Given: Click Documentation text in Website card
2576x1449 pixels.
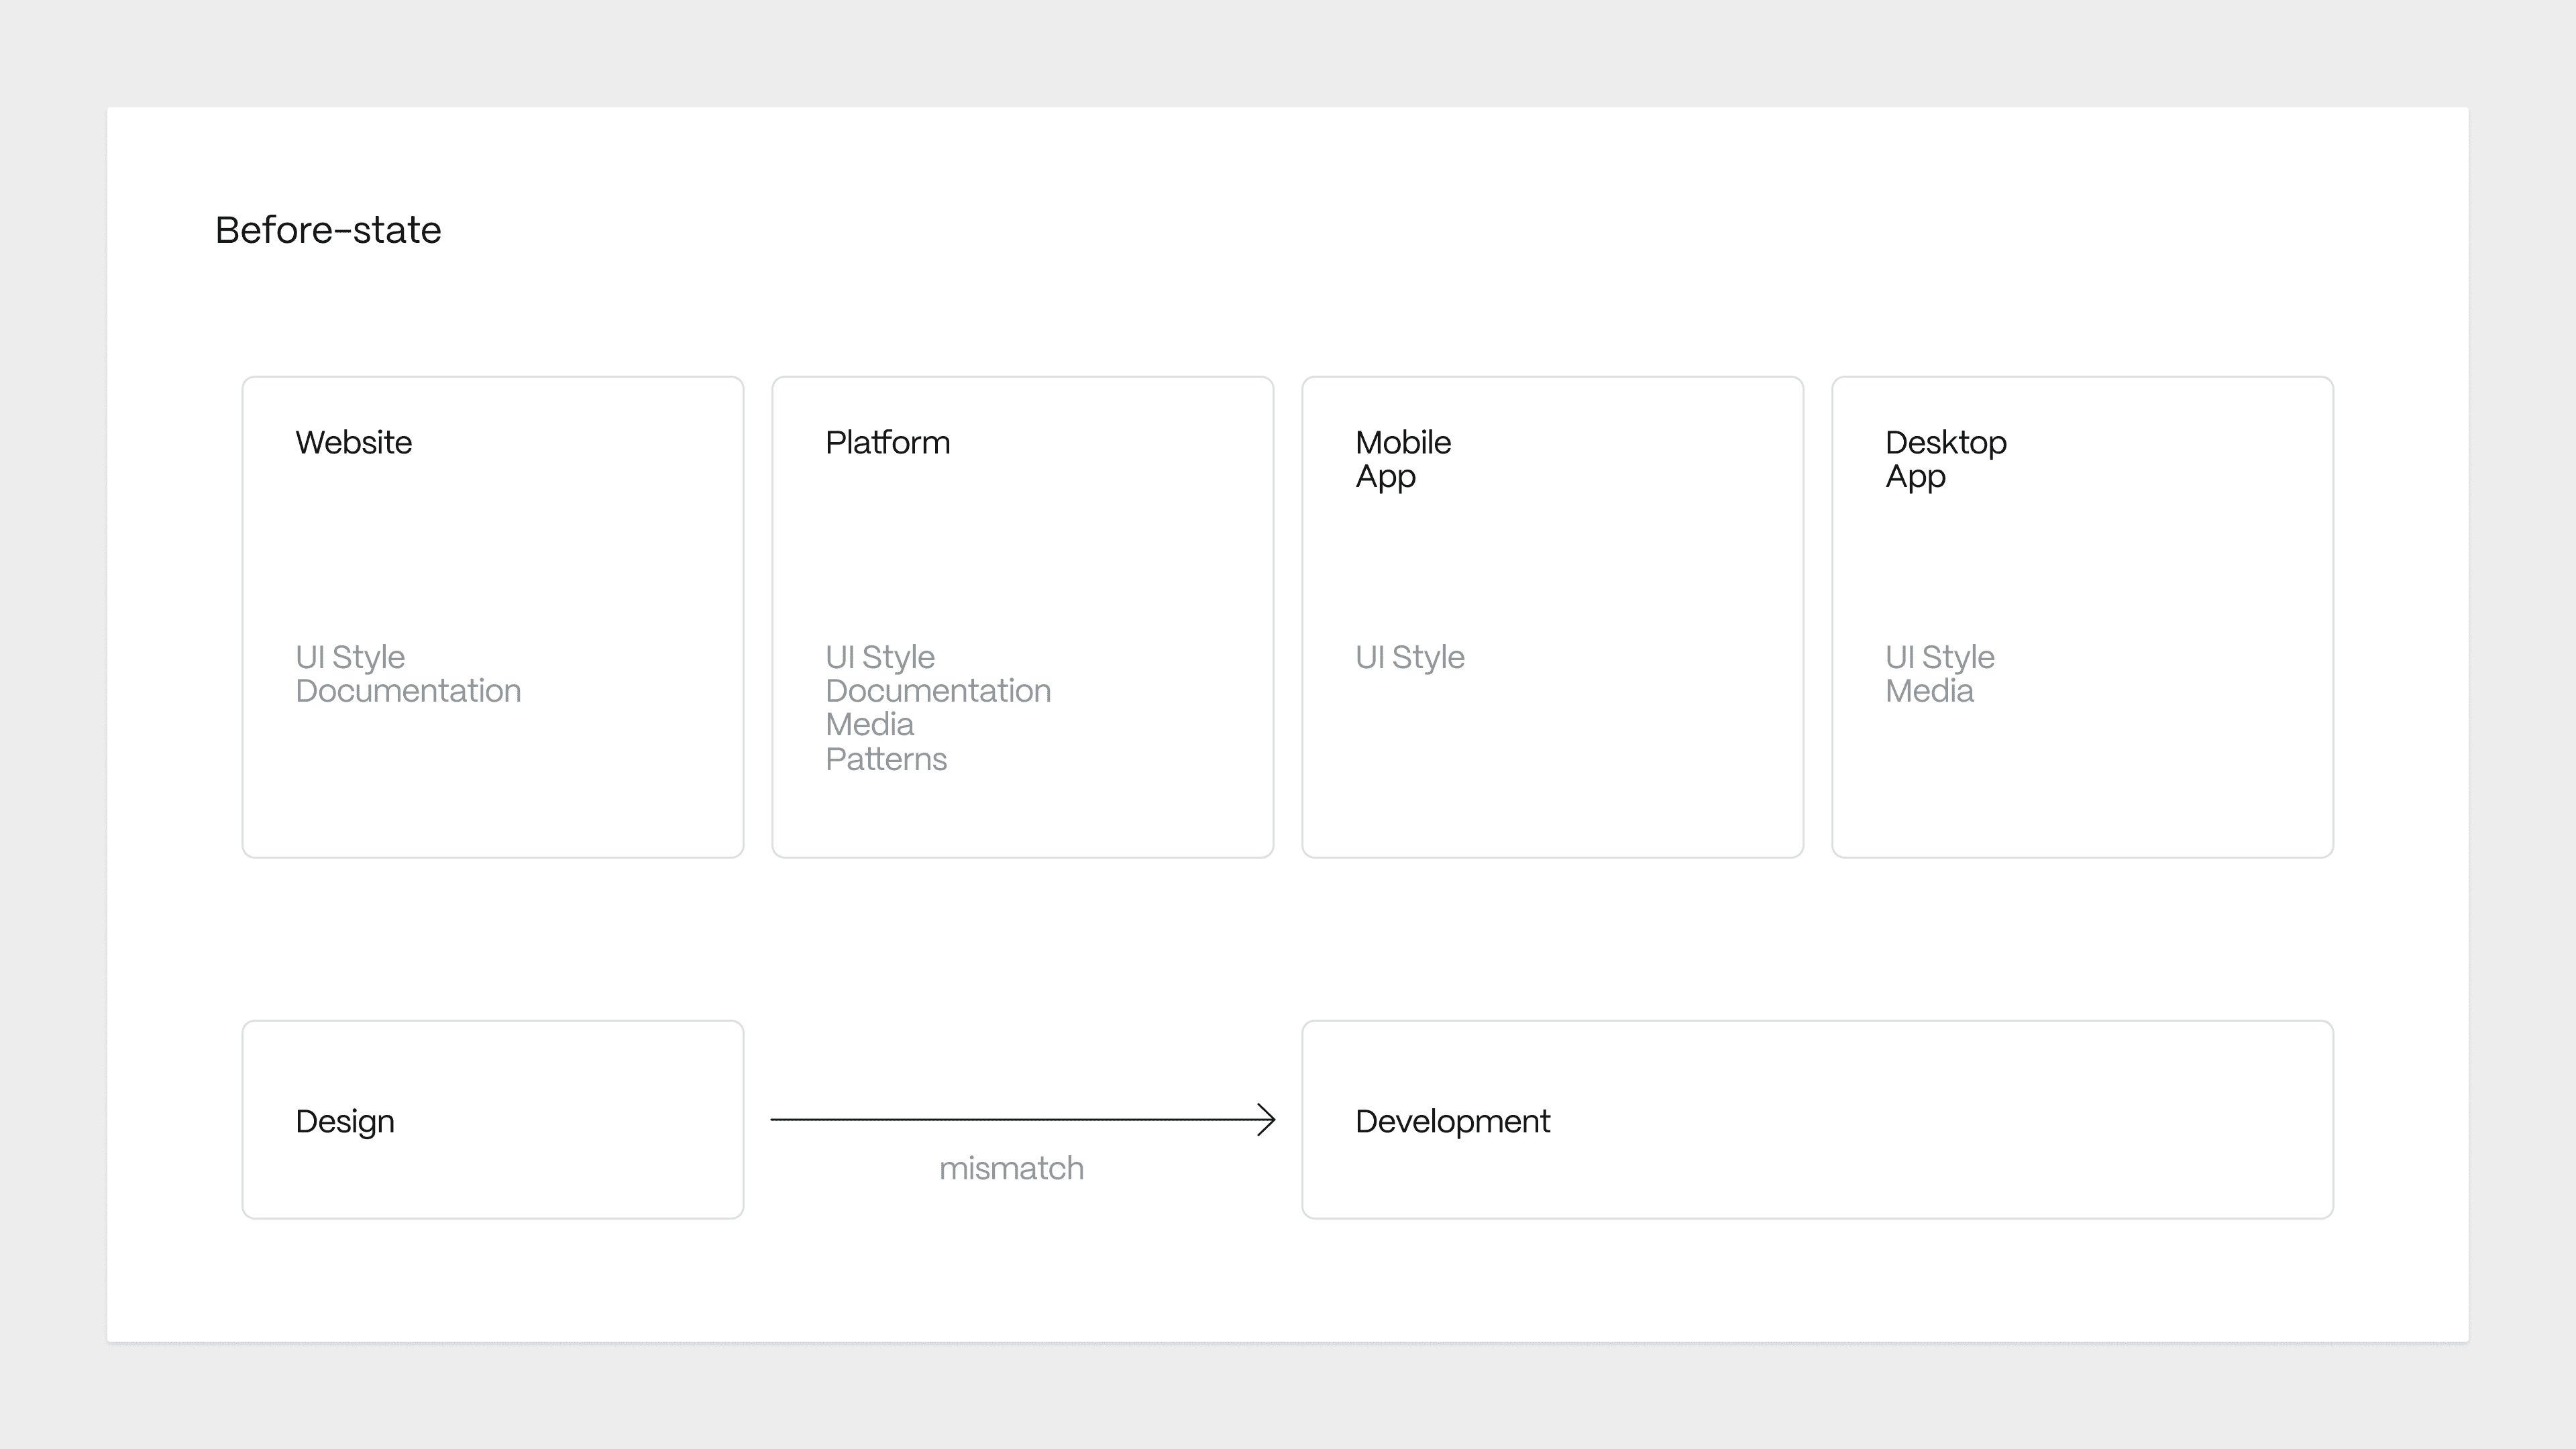Looking at the screenshot, I should click(408, 691).
